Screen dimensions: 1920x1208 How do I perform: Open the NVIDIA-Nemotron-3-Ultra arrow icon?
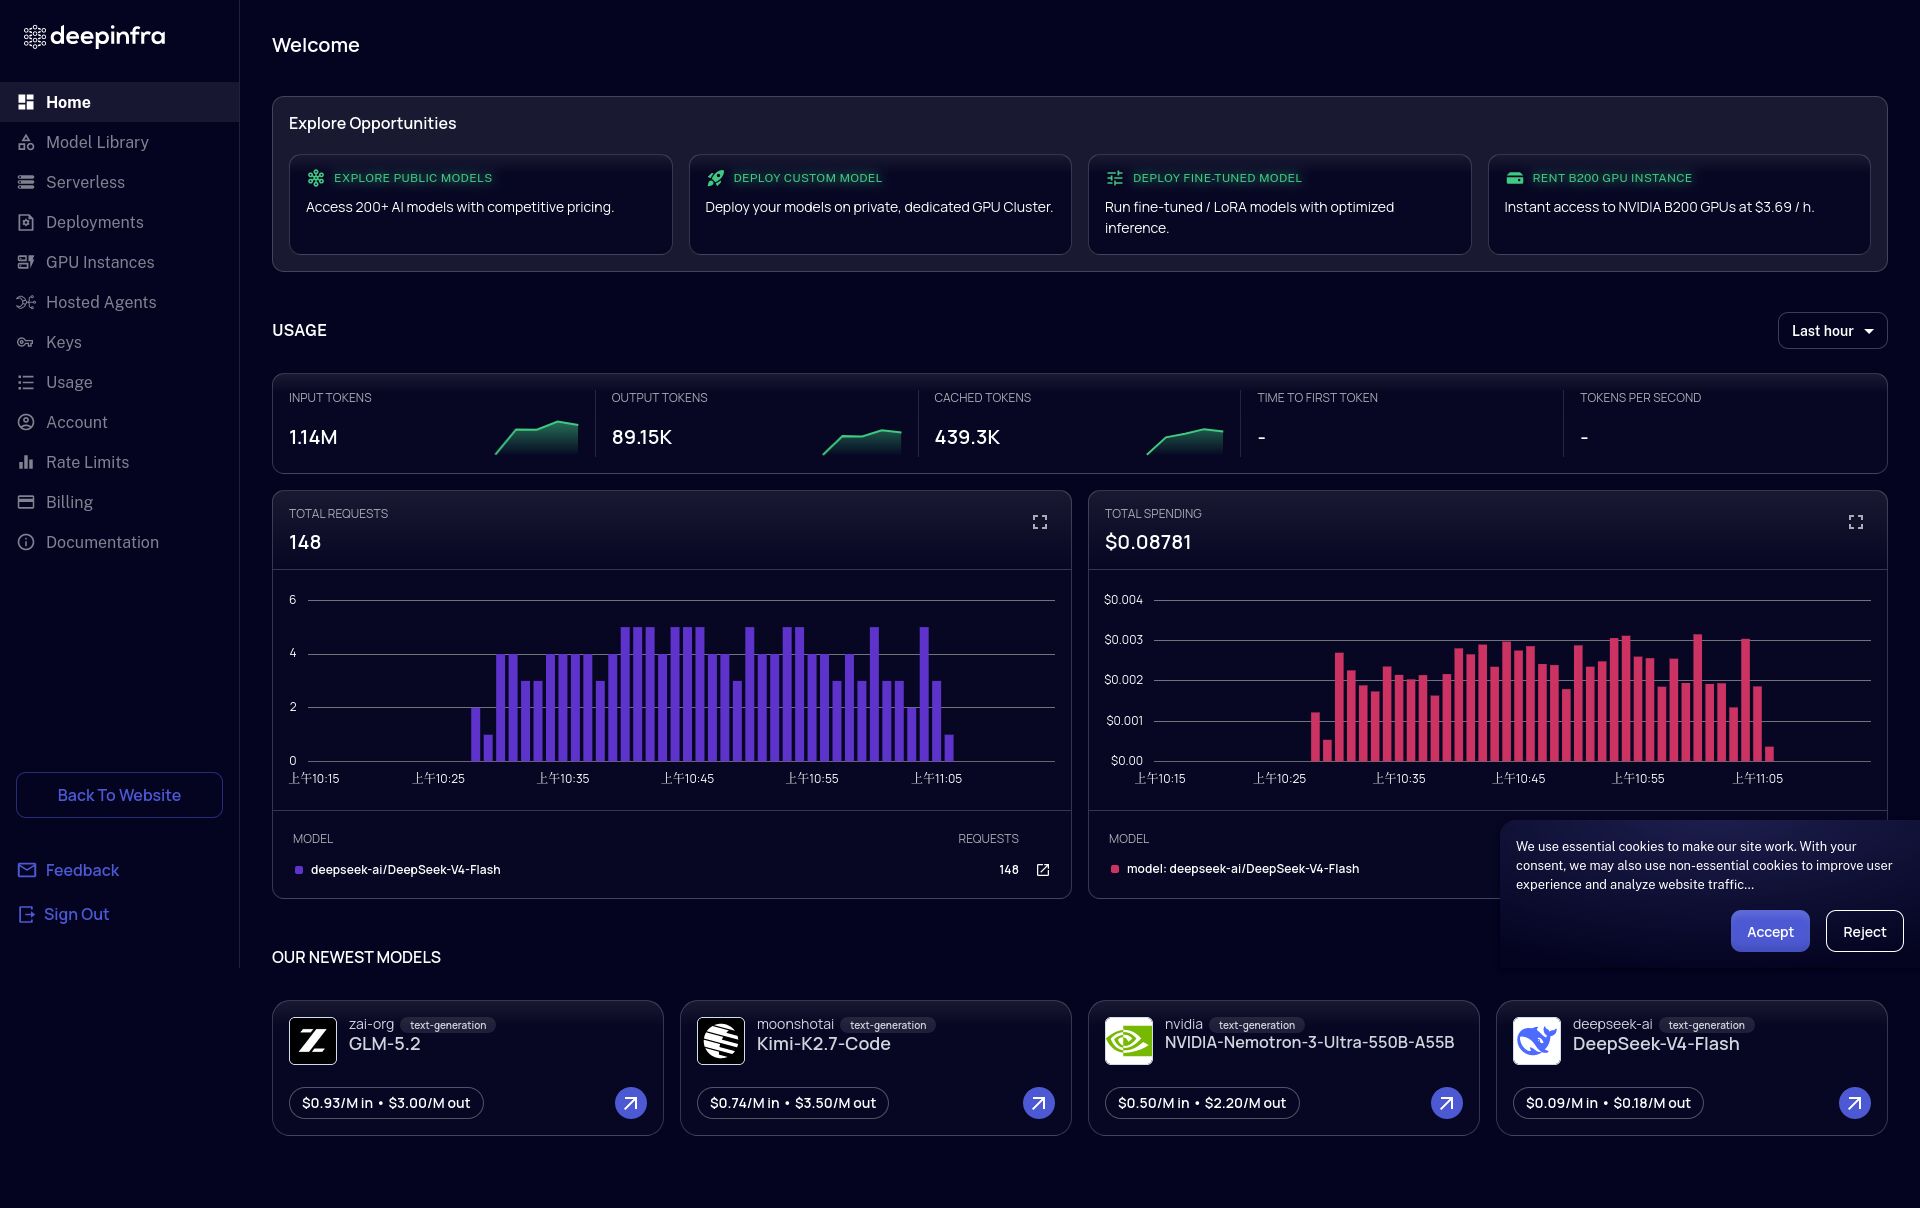1446,1103
